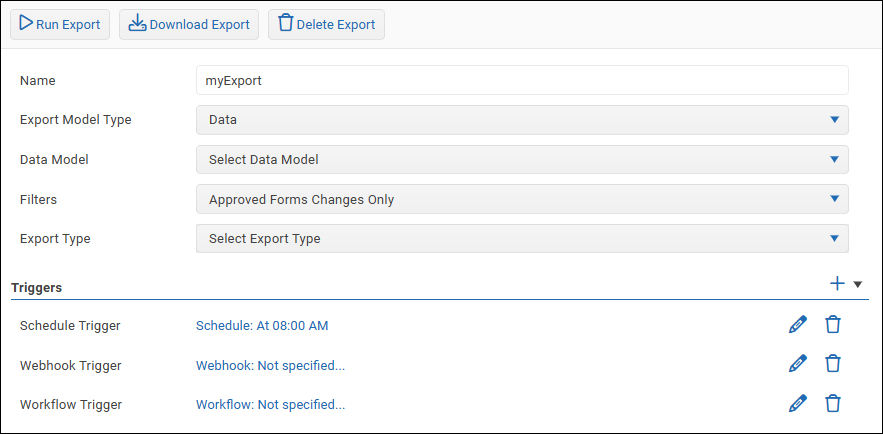Edit the Schedule Trigger with pencil icon

point(797,325)
